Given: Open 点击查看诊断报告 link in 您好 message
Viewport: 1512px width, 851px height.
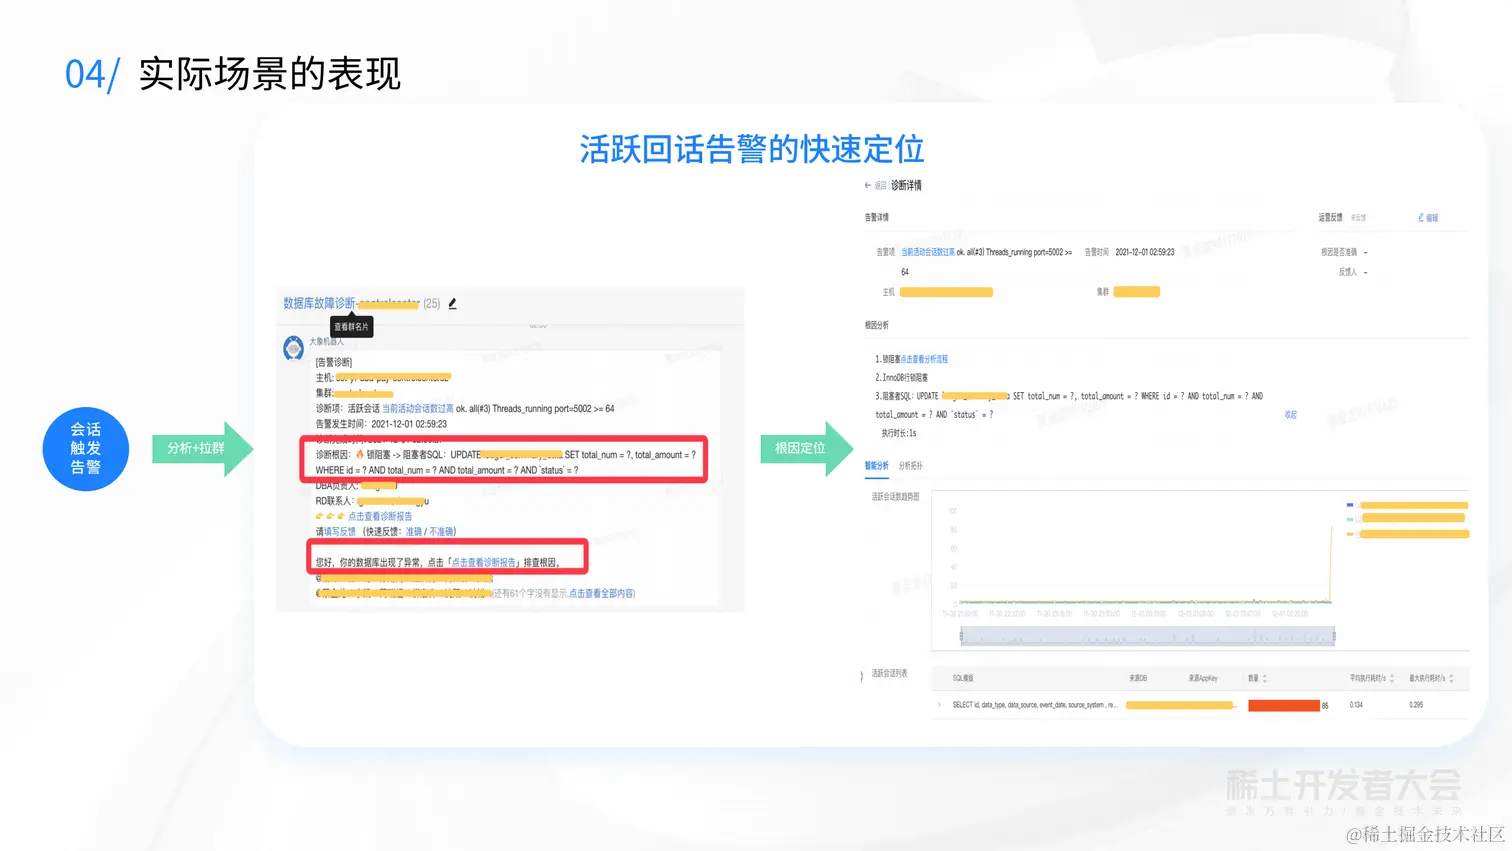Looking at the screenshot, I should pos(484,563).
